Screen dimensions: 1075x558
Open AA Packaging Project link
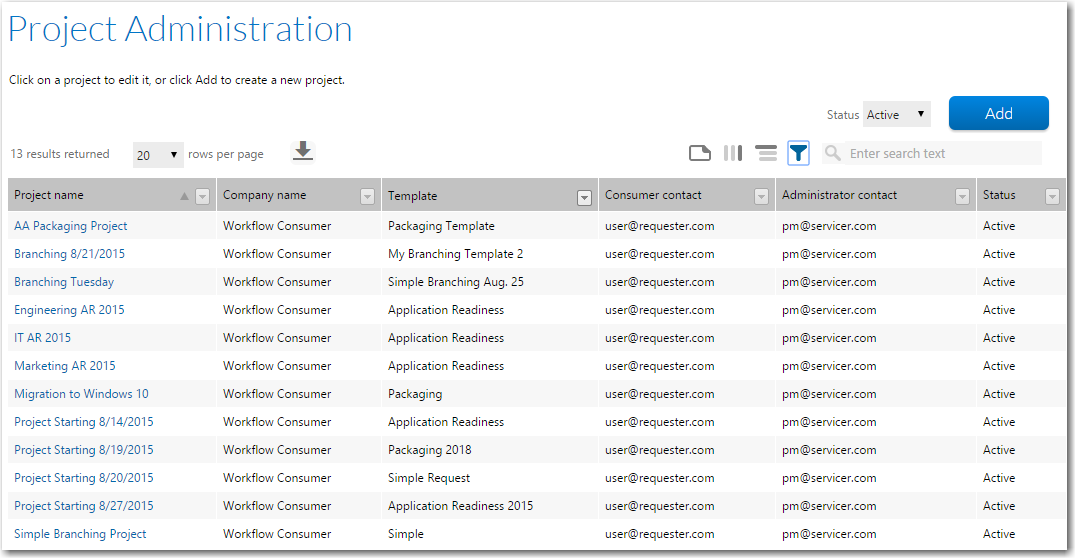[71, 226]
